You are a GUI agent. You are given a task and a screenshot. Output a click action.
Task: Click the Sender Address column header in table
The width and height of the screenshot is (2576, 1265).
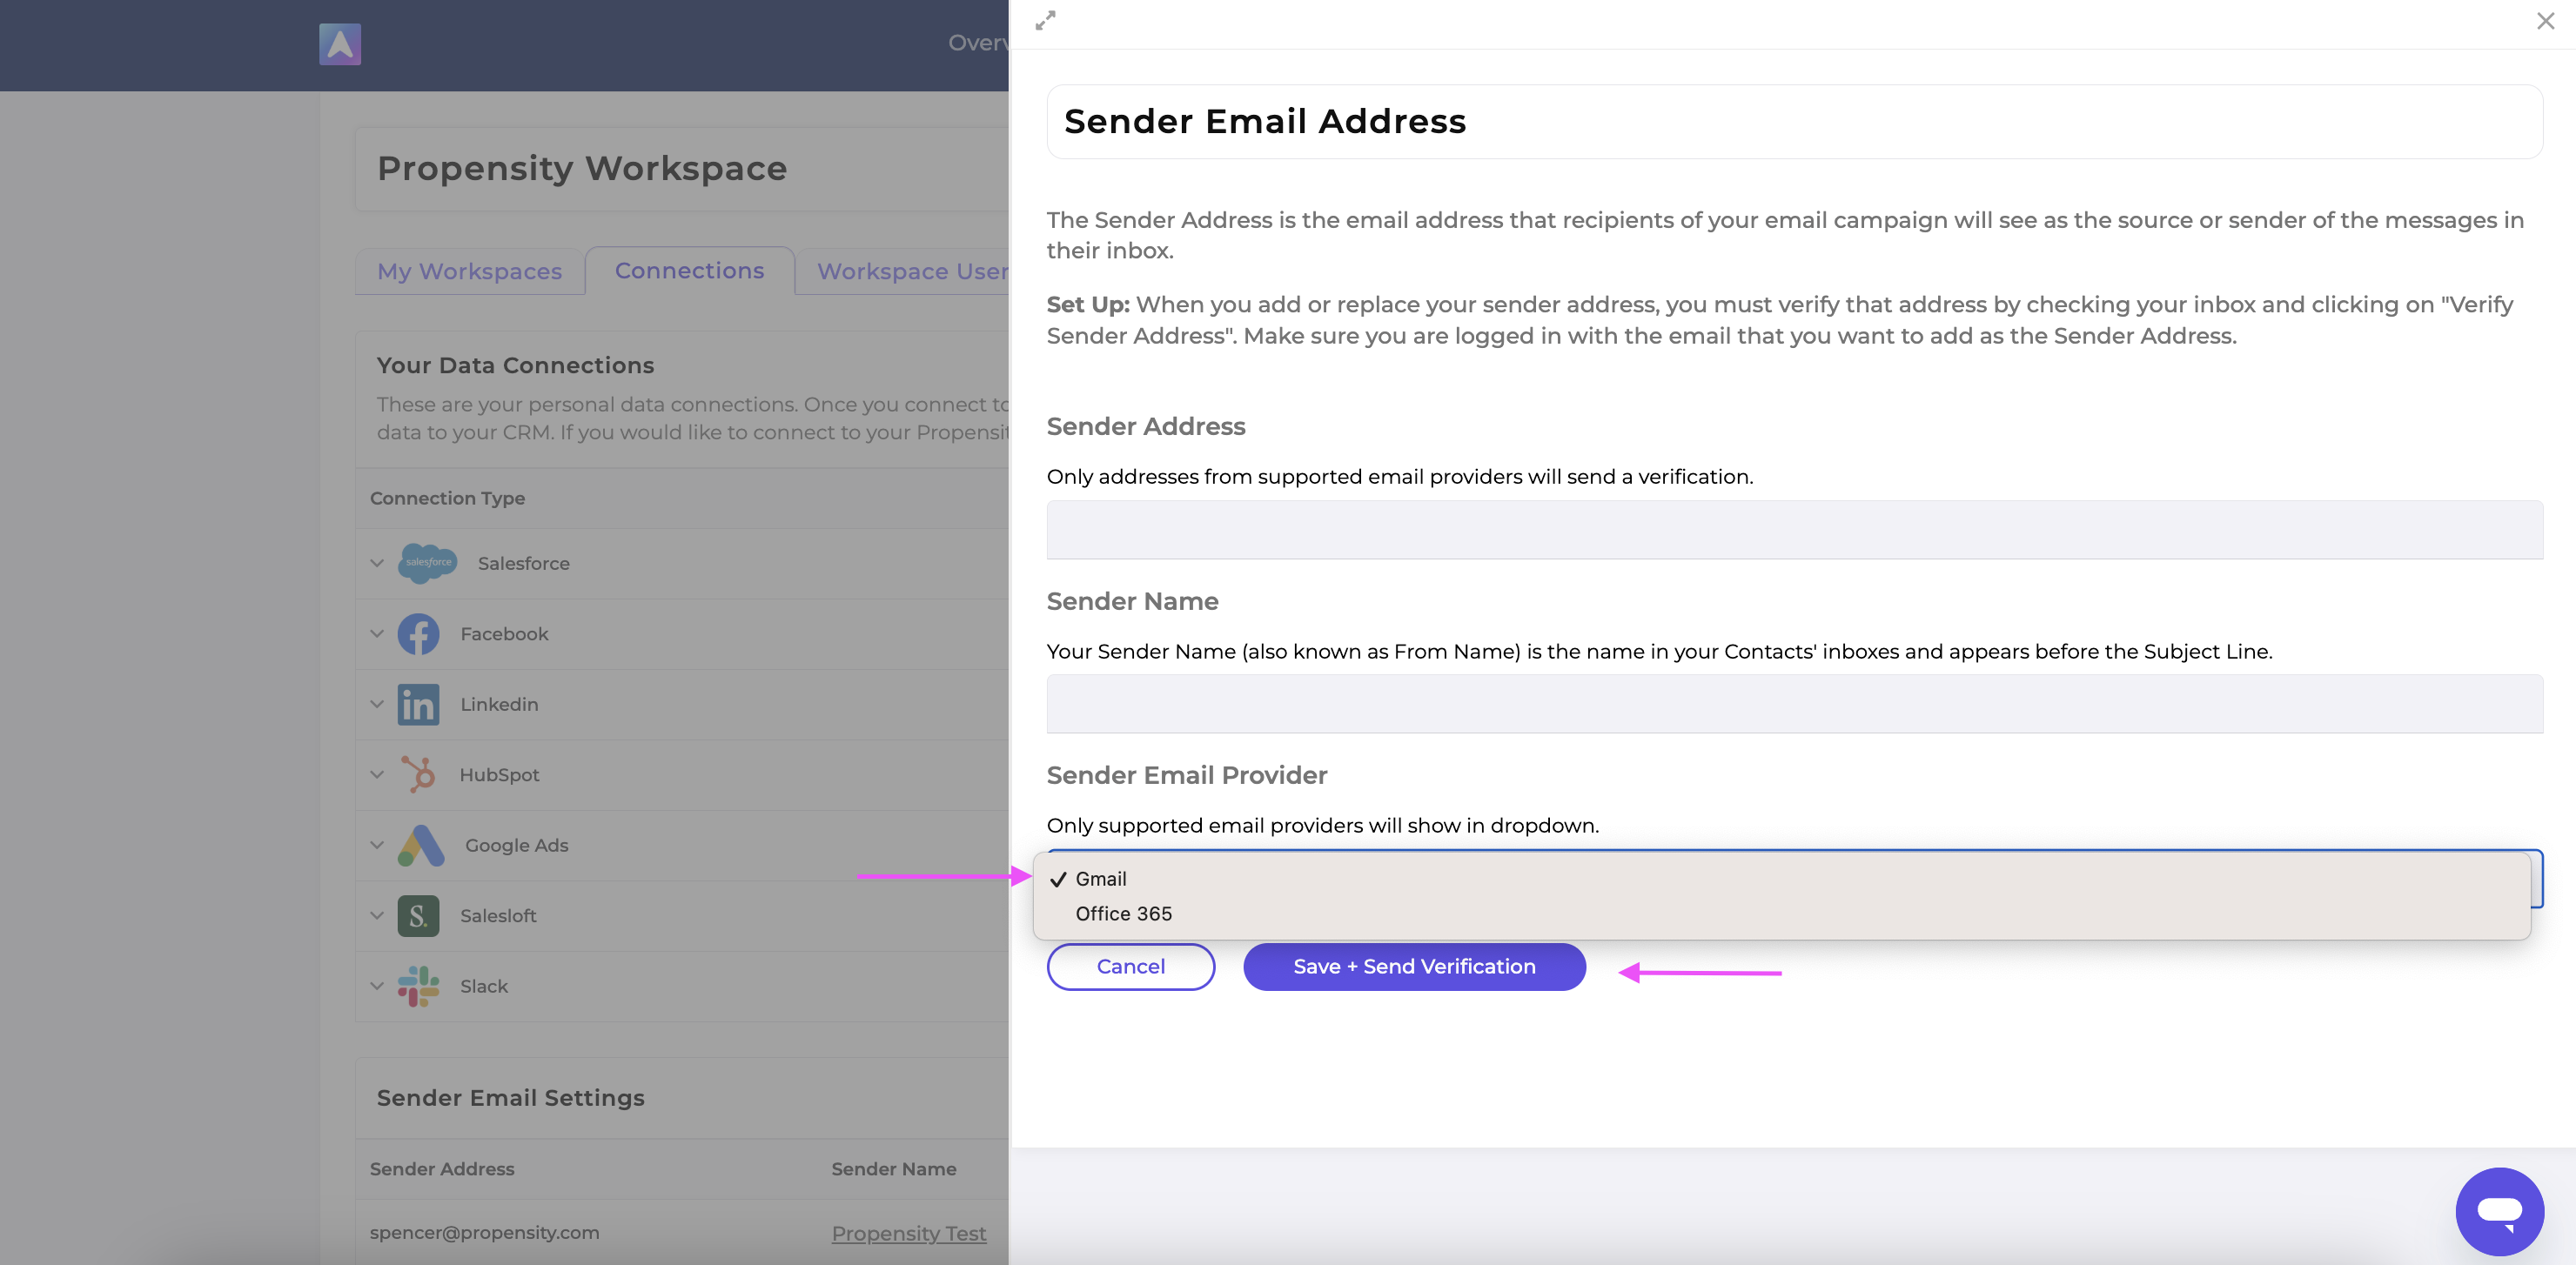pyautogui.click(x=442, y=1169)
